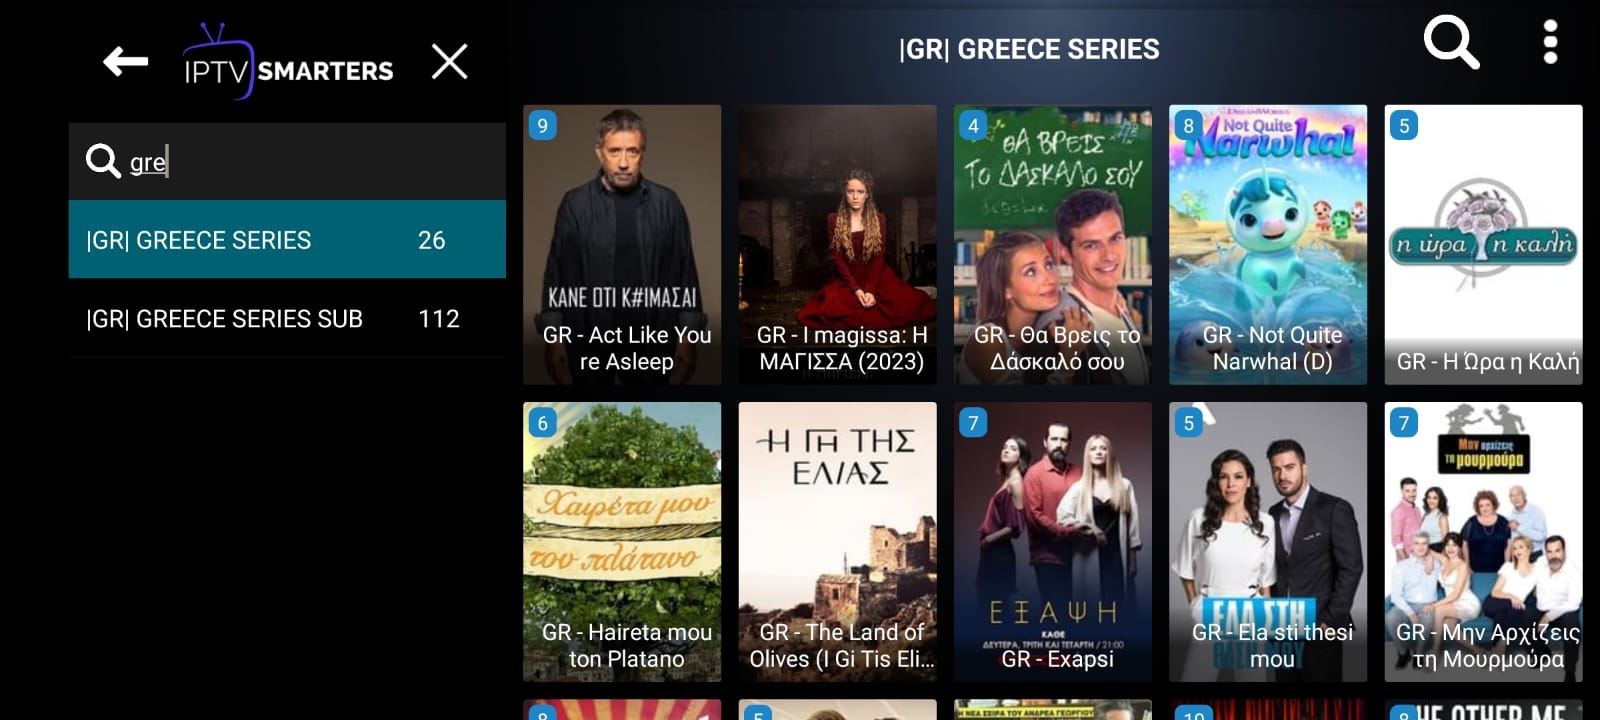The image size is (1600, 720).
Task: Open GR - Ela sti thesi mou
Action: (1268, 542)
